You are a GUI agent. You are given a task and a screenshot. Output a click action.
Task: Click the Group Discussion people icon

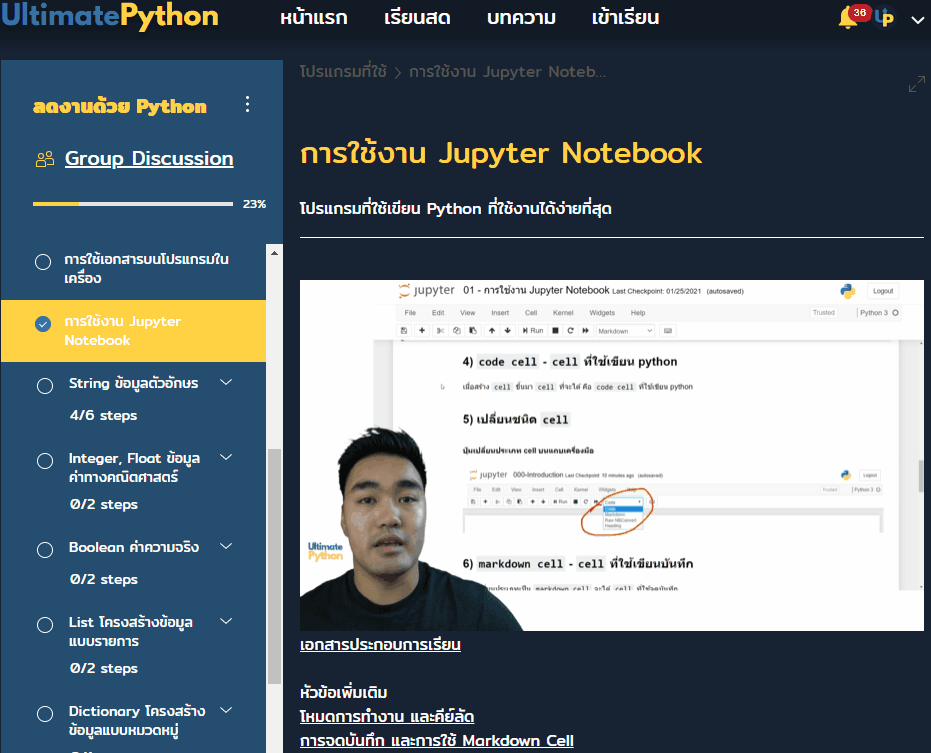45,159
